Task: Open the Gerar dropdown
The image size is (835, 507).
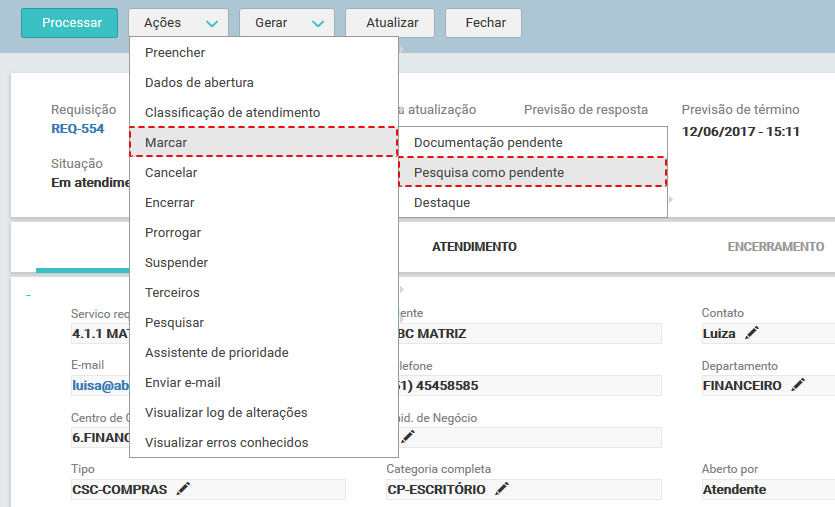Action: point(286,23)
